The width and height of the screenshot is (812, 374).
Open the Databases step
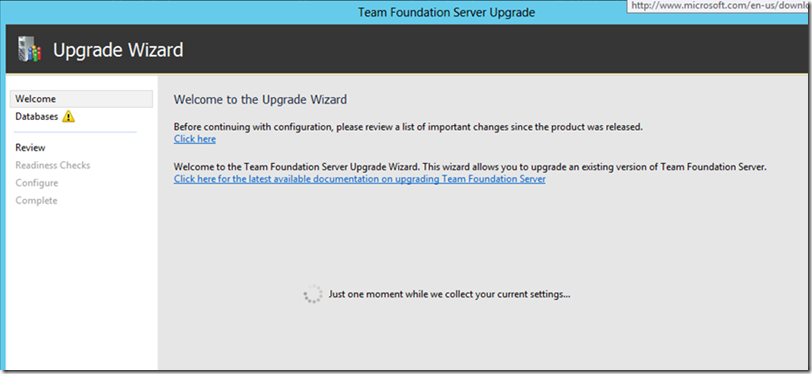pos(36,117)
